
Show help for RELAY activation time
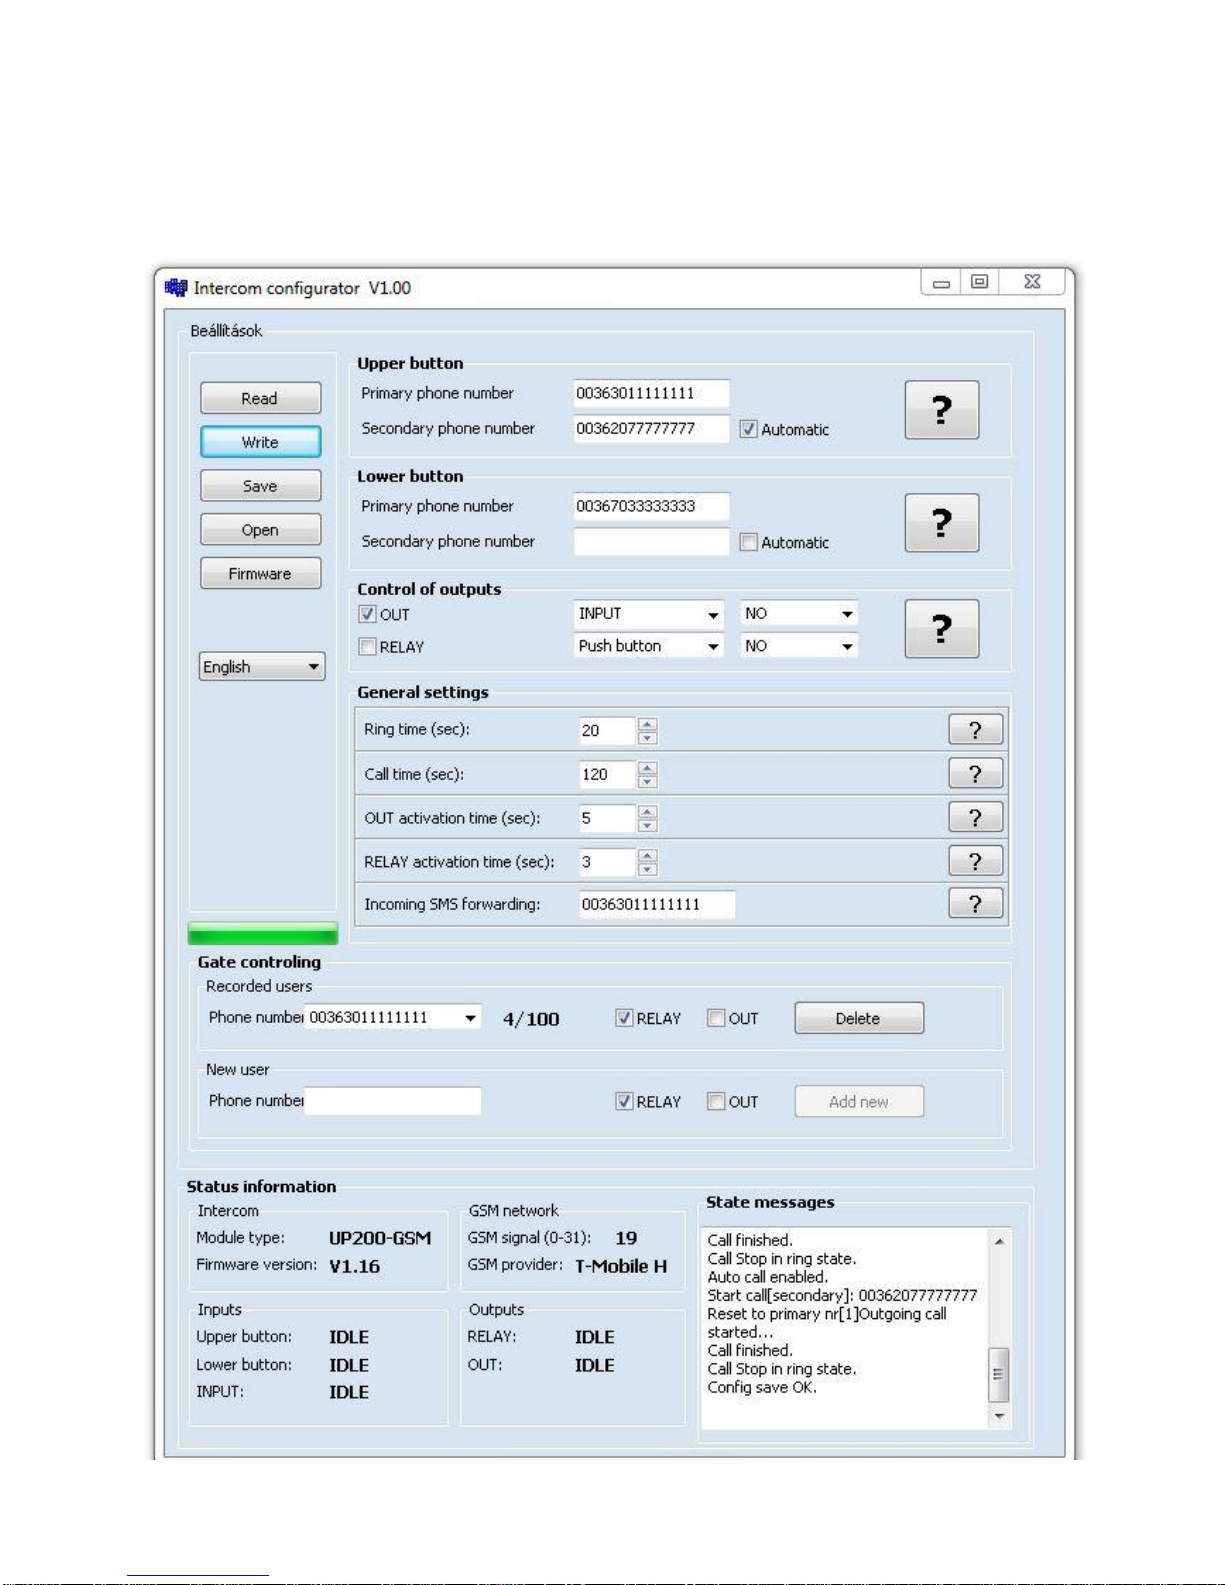(x=975, y=862)
